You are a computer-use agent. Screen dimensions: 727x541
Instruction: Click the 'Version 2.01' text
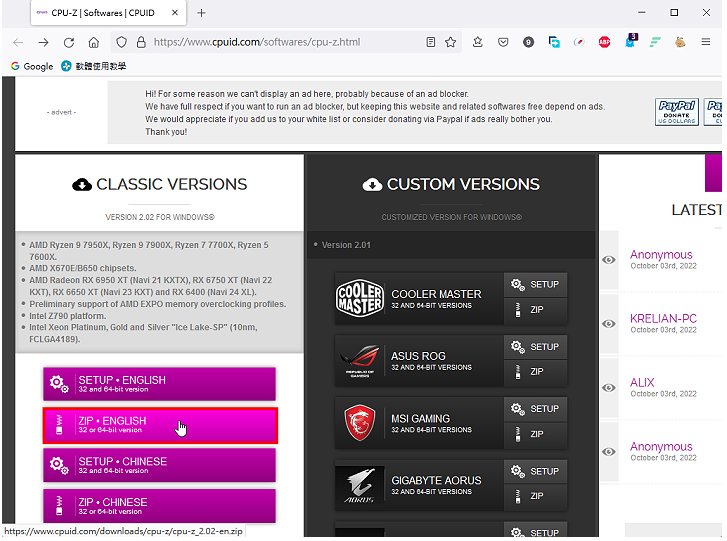(346, 245)
